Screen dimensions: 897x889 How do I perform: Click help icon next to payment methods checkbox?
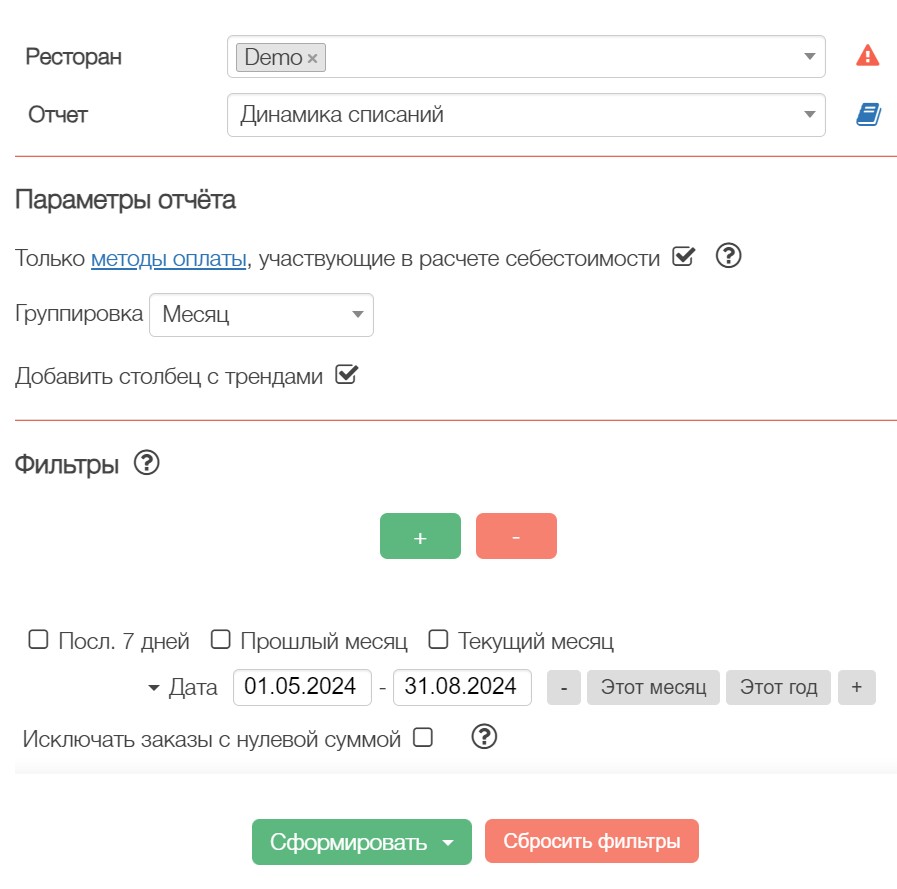tap(729, 258)
